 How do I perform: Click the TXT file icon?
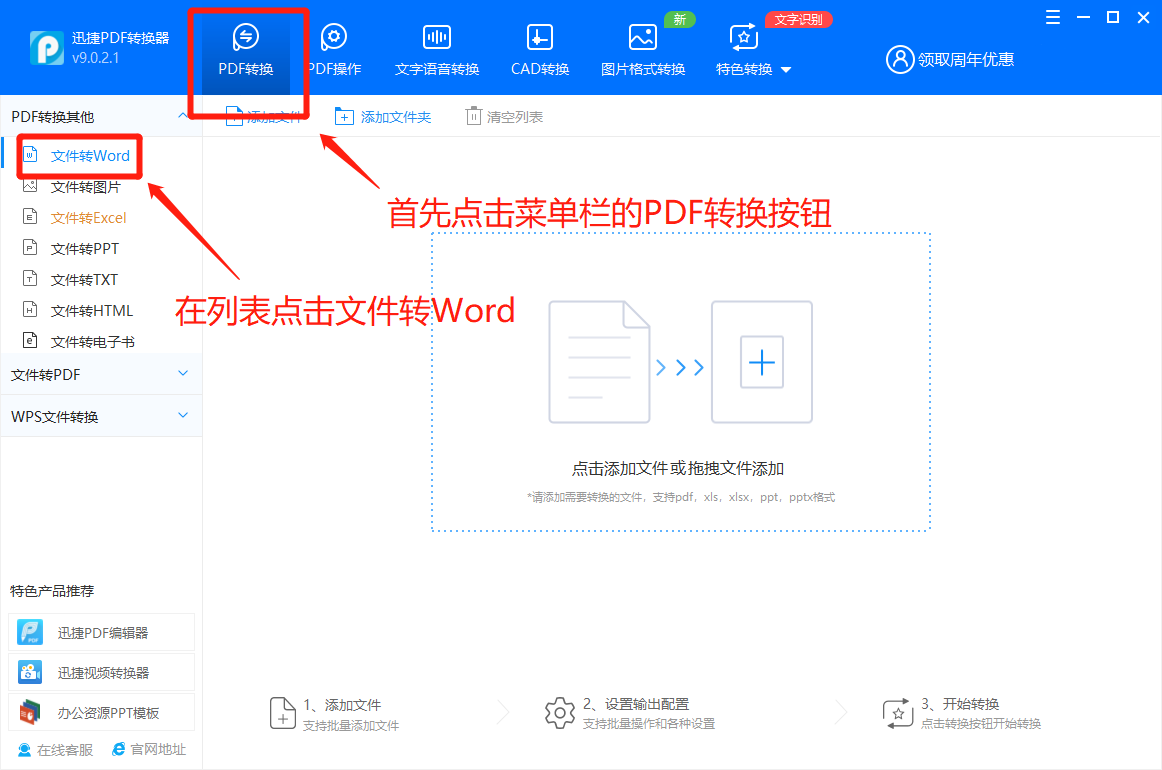[30, 279]
